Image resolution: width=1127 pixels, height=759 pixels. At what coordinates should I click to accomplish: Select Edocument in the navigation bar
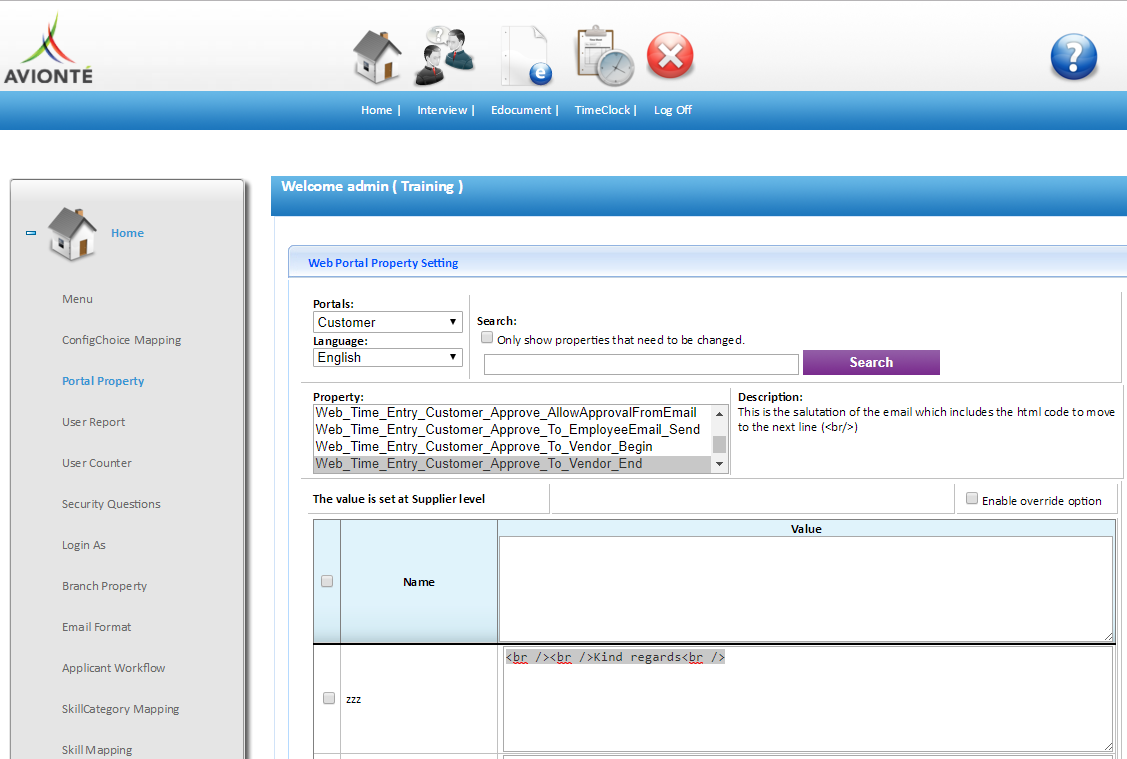click(521, 110)
